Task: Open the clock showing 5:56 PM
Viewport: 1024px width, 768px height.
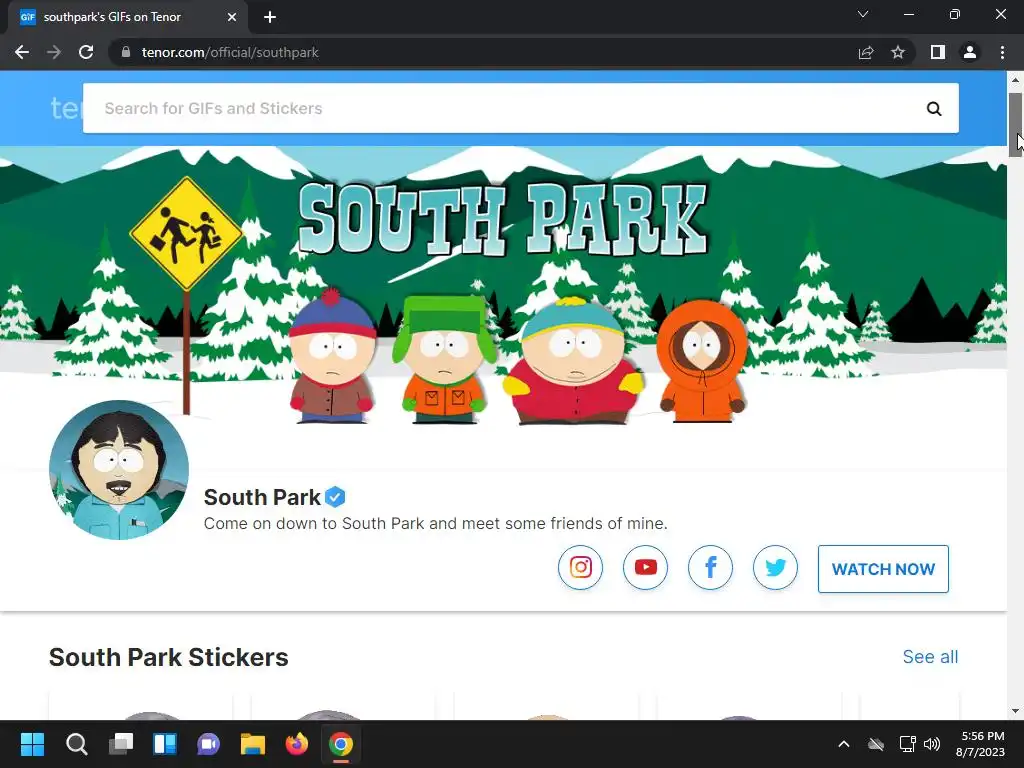Action: [981, 744]
